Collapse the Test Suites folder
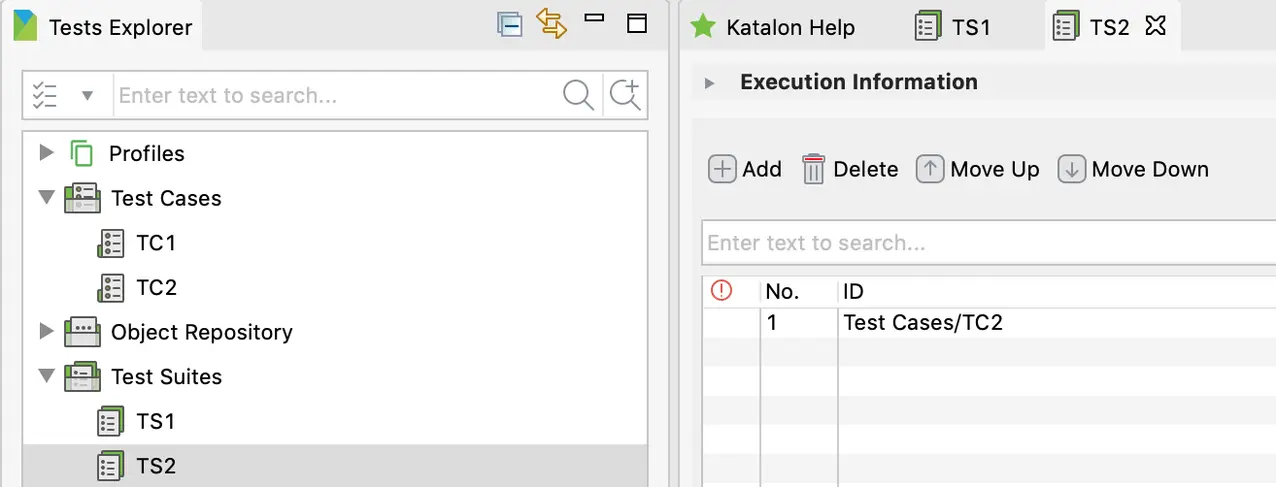Image resolution: width=1276 pixels, height=487 pixels. click(x=45, y=377)
